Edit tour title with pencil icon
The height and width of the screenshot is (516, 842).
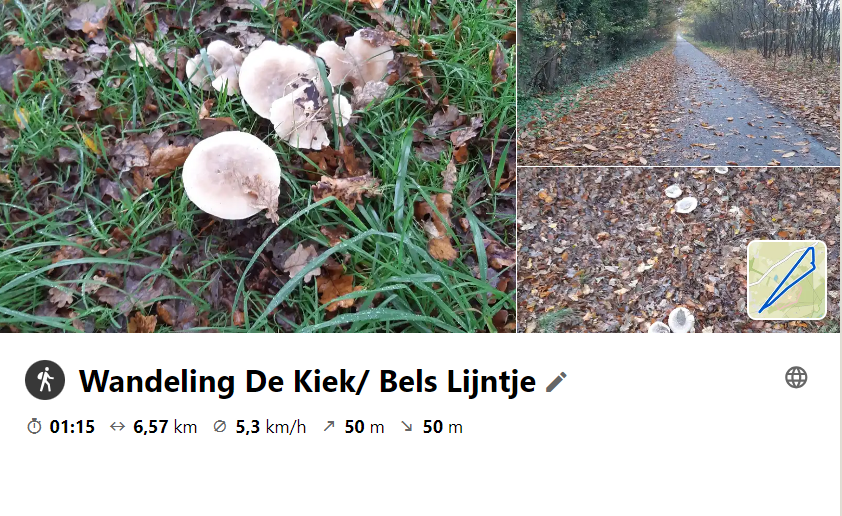(556, 382)
